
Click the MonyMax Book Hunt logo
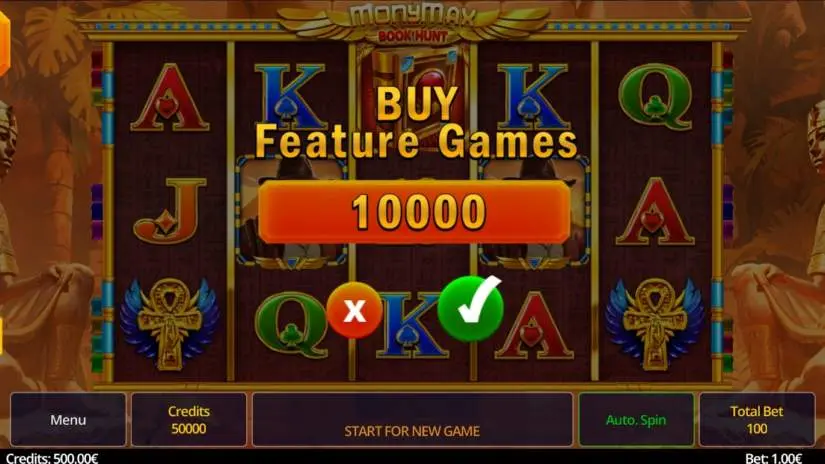(x=413, y=24)
